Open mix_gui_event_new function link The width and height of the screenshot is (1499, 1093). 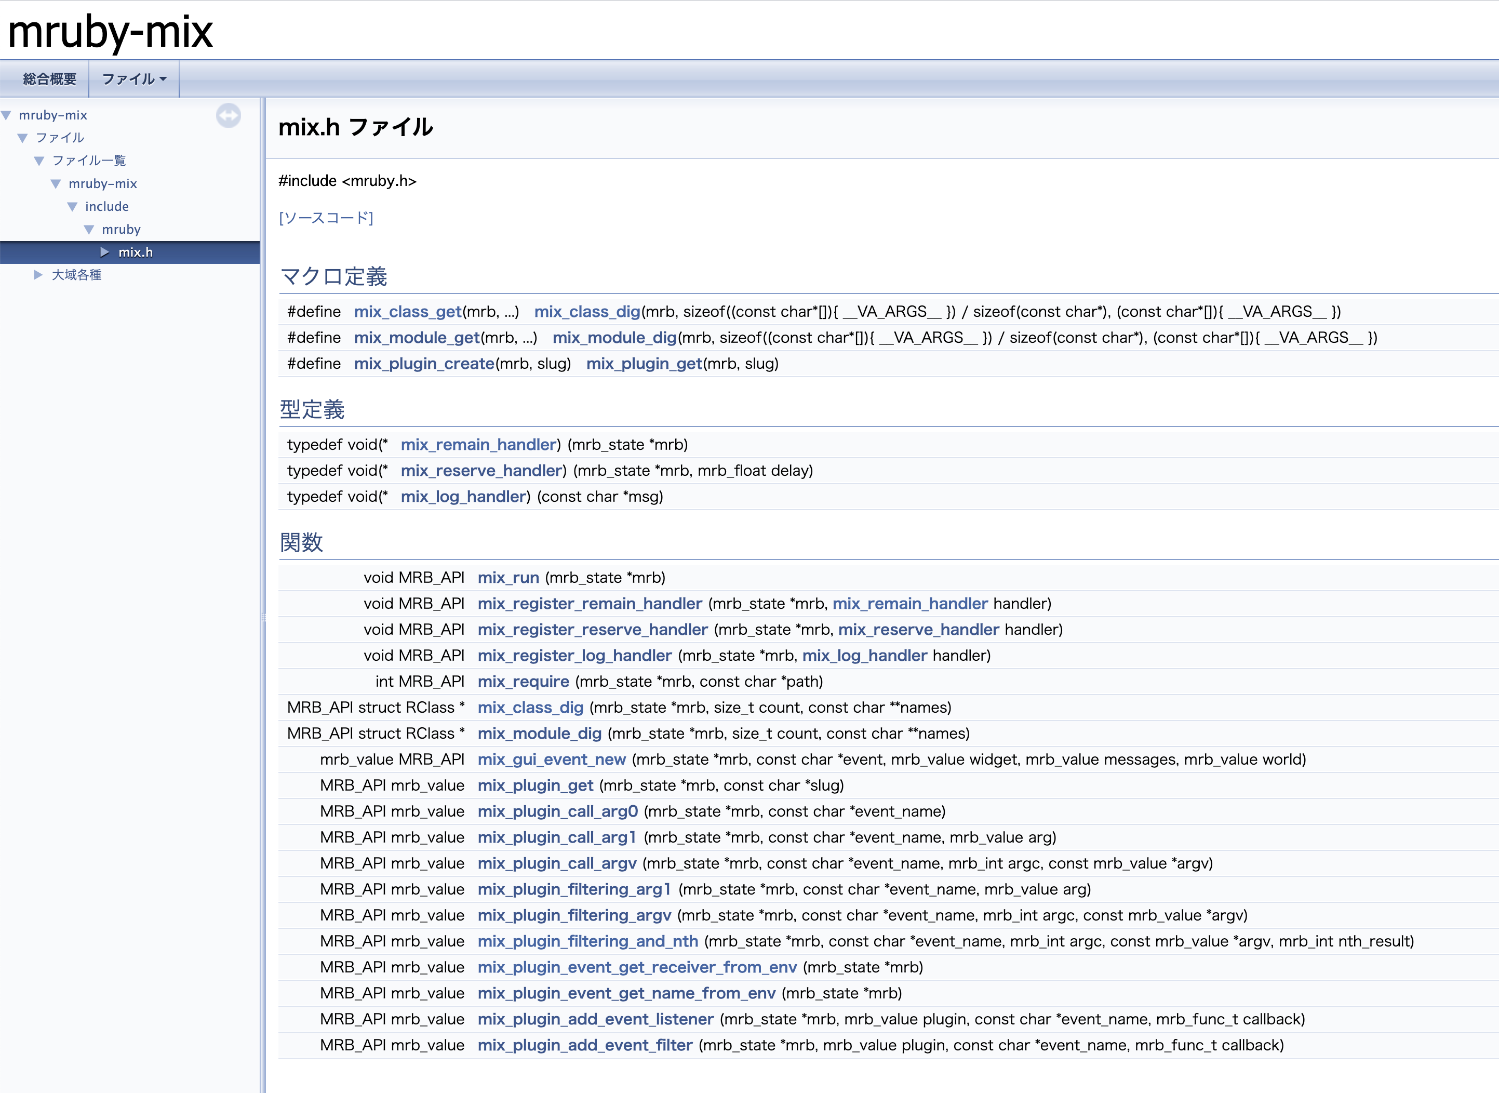(551, 760)
